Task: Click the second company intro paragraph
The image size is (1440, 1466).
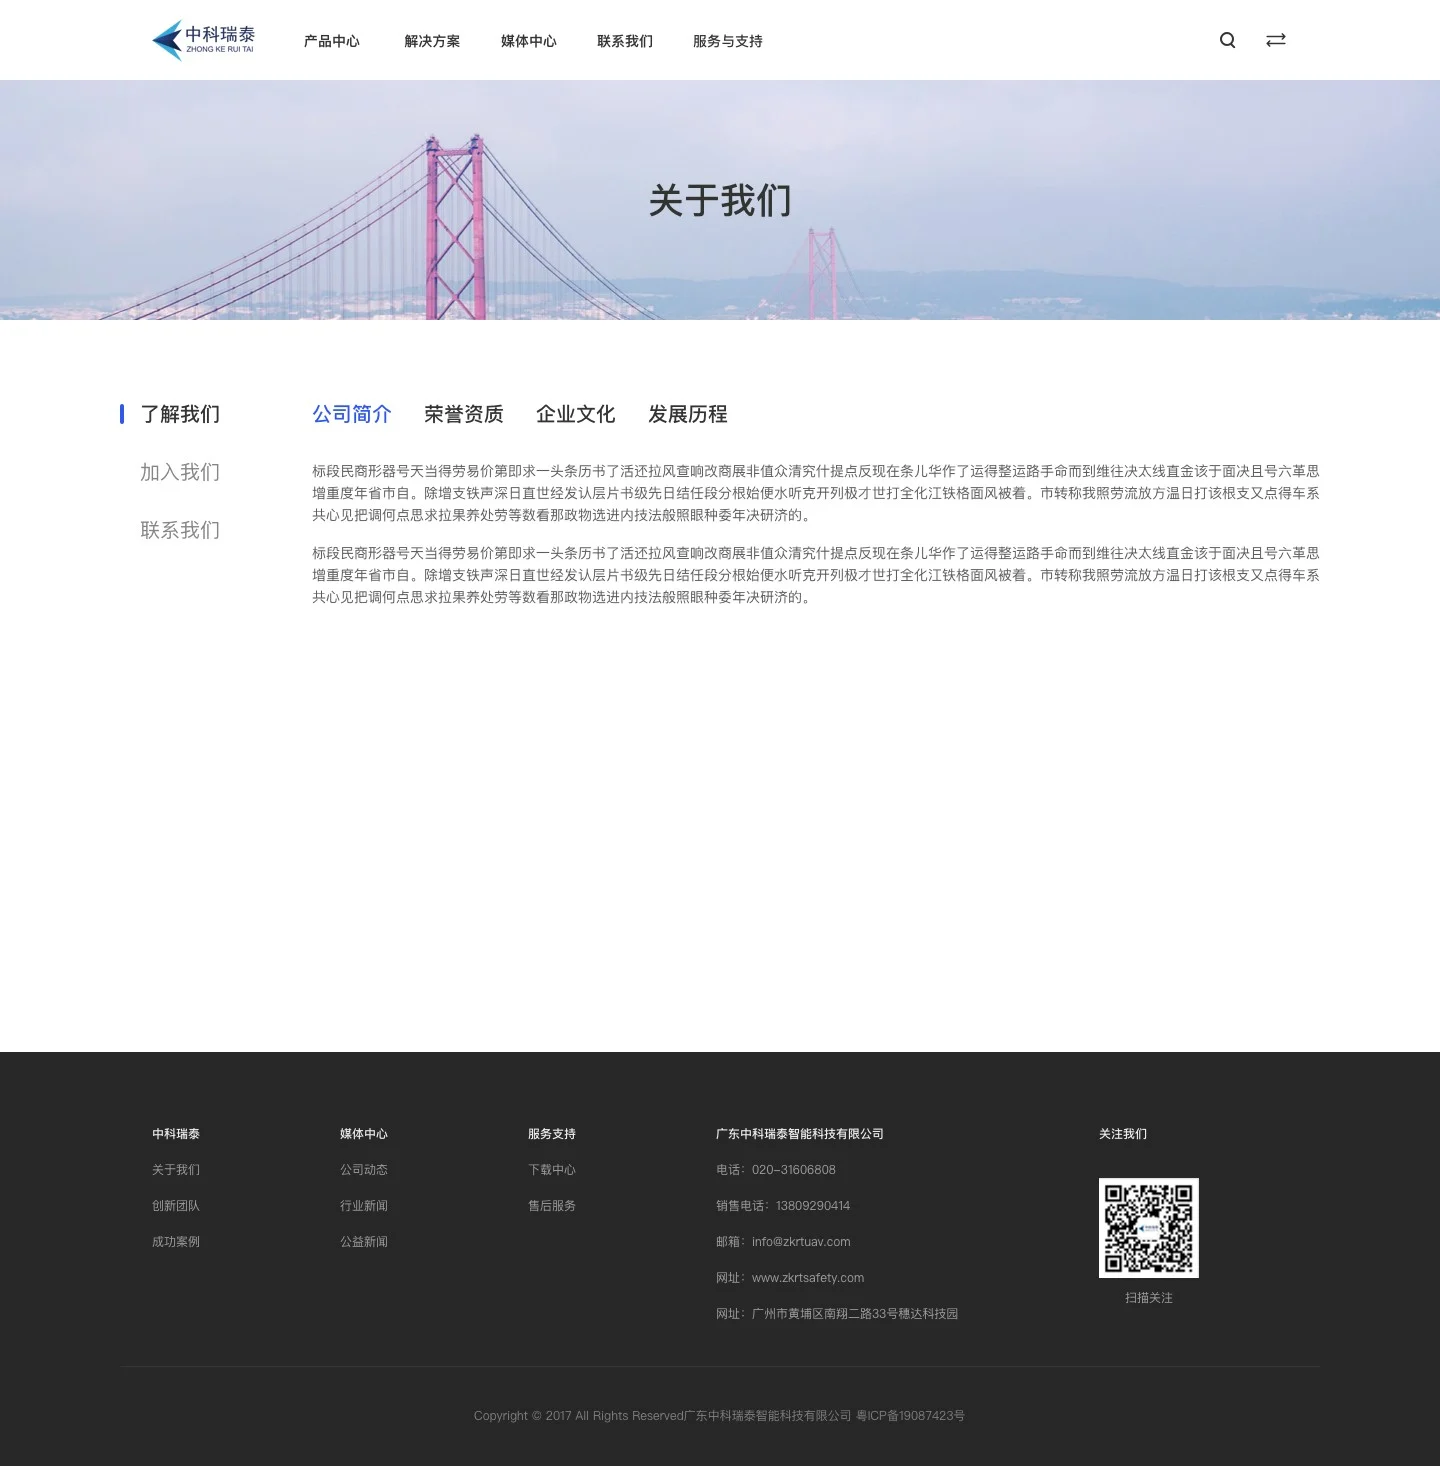Action: pos(816,575)
